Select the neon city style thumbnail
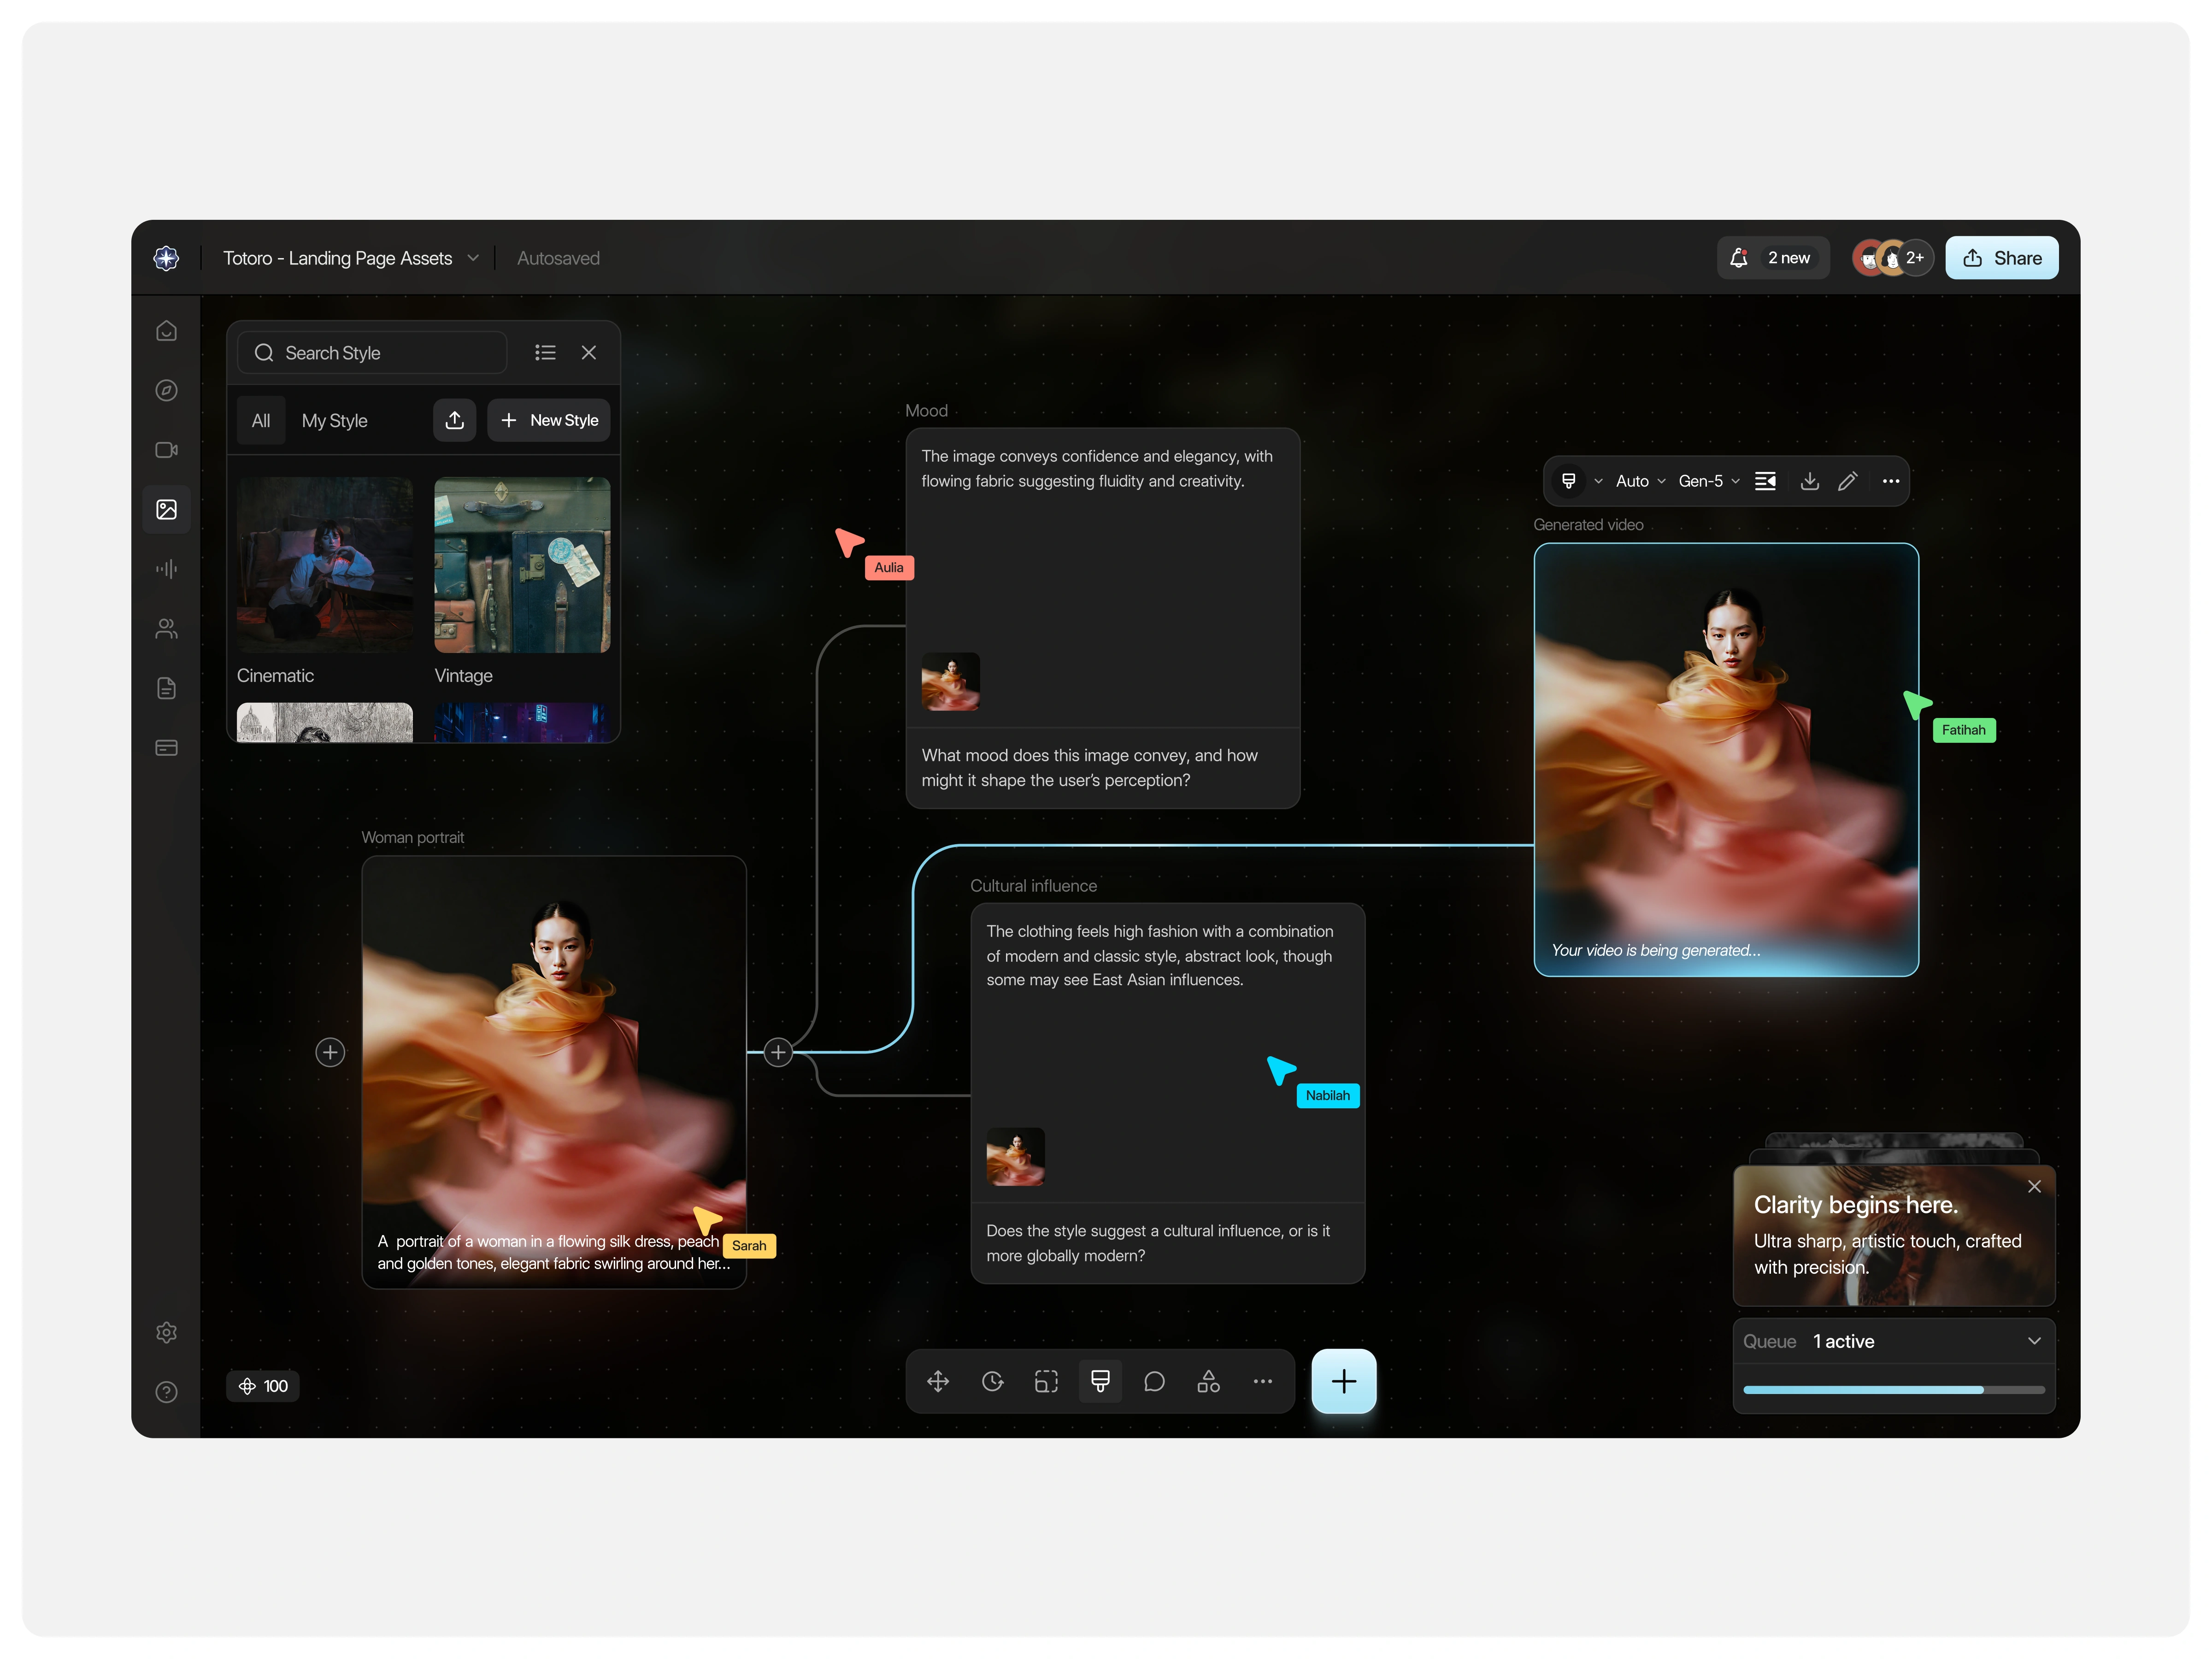Screen dimensions: 2212x1659 pyautogui.click(x=522, y=722)
